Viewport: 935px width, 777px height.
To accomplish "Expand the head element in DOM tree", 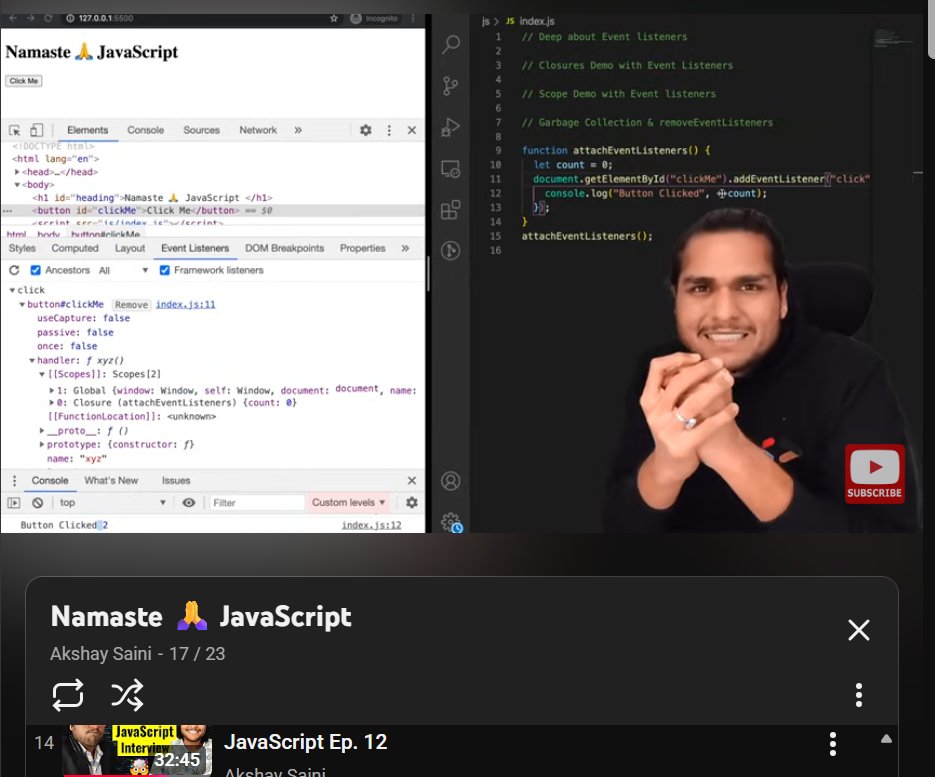I will (x=17, y=172).
